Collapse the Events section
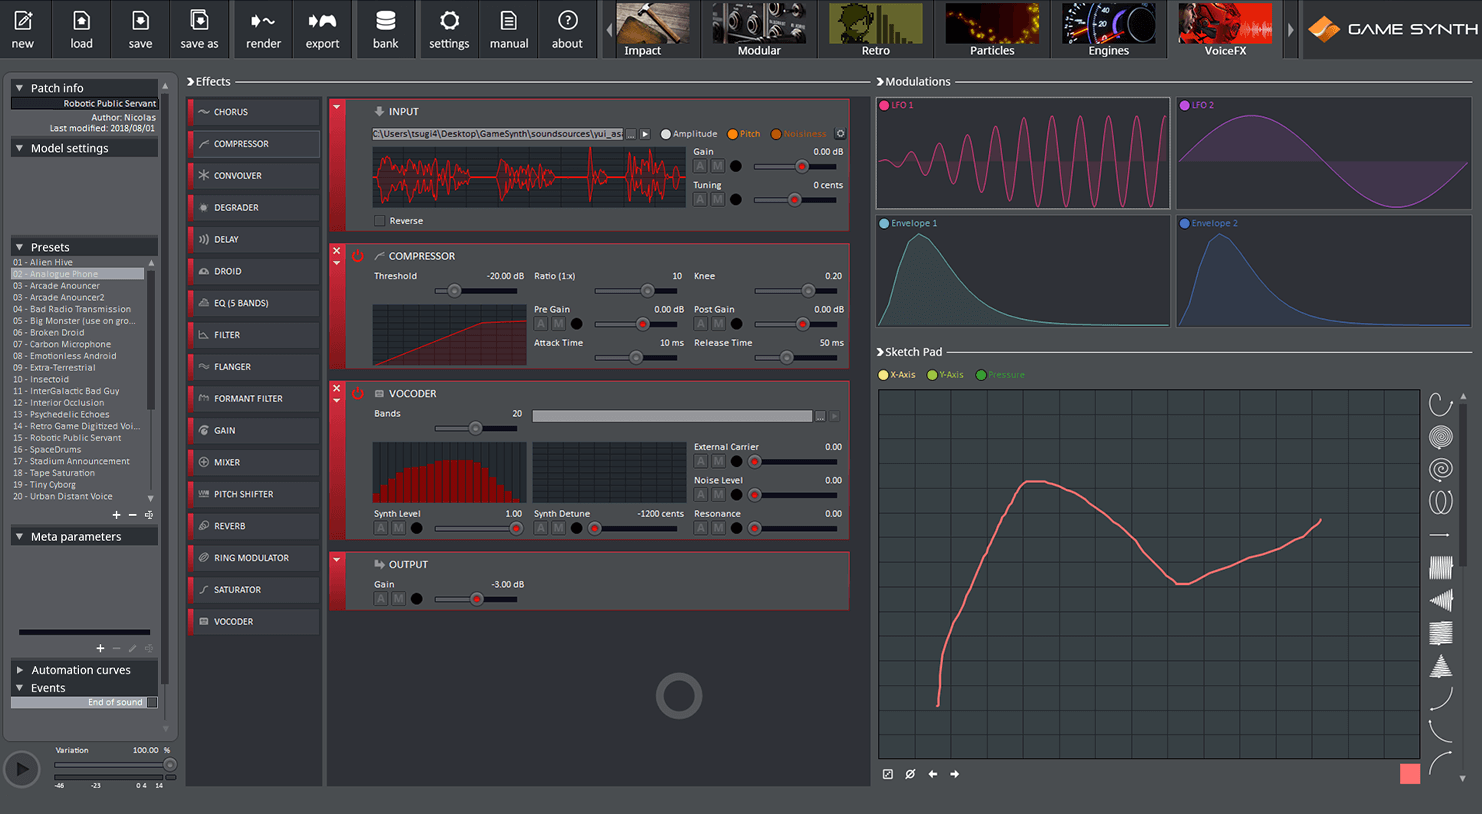The image size is (1482, 814). (19, 688)
